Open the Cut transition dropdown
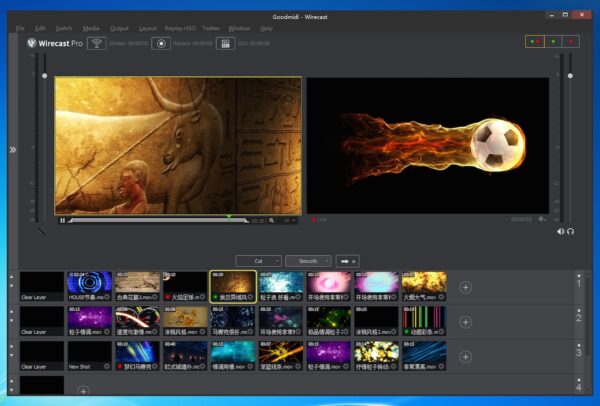This screenshot has width=600, height=406. [x=258, y=260]
